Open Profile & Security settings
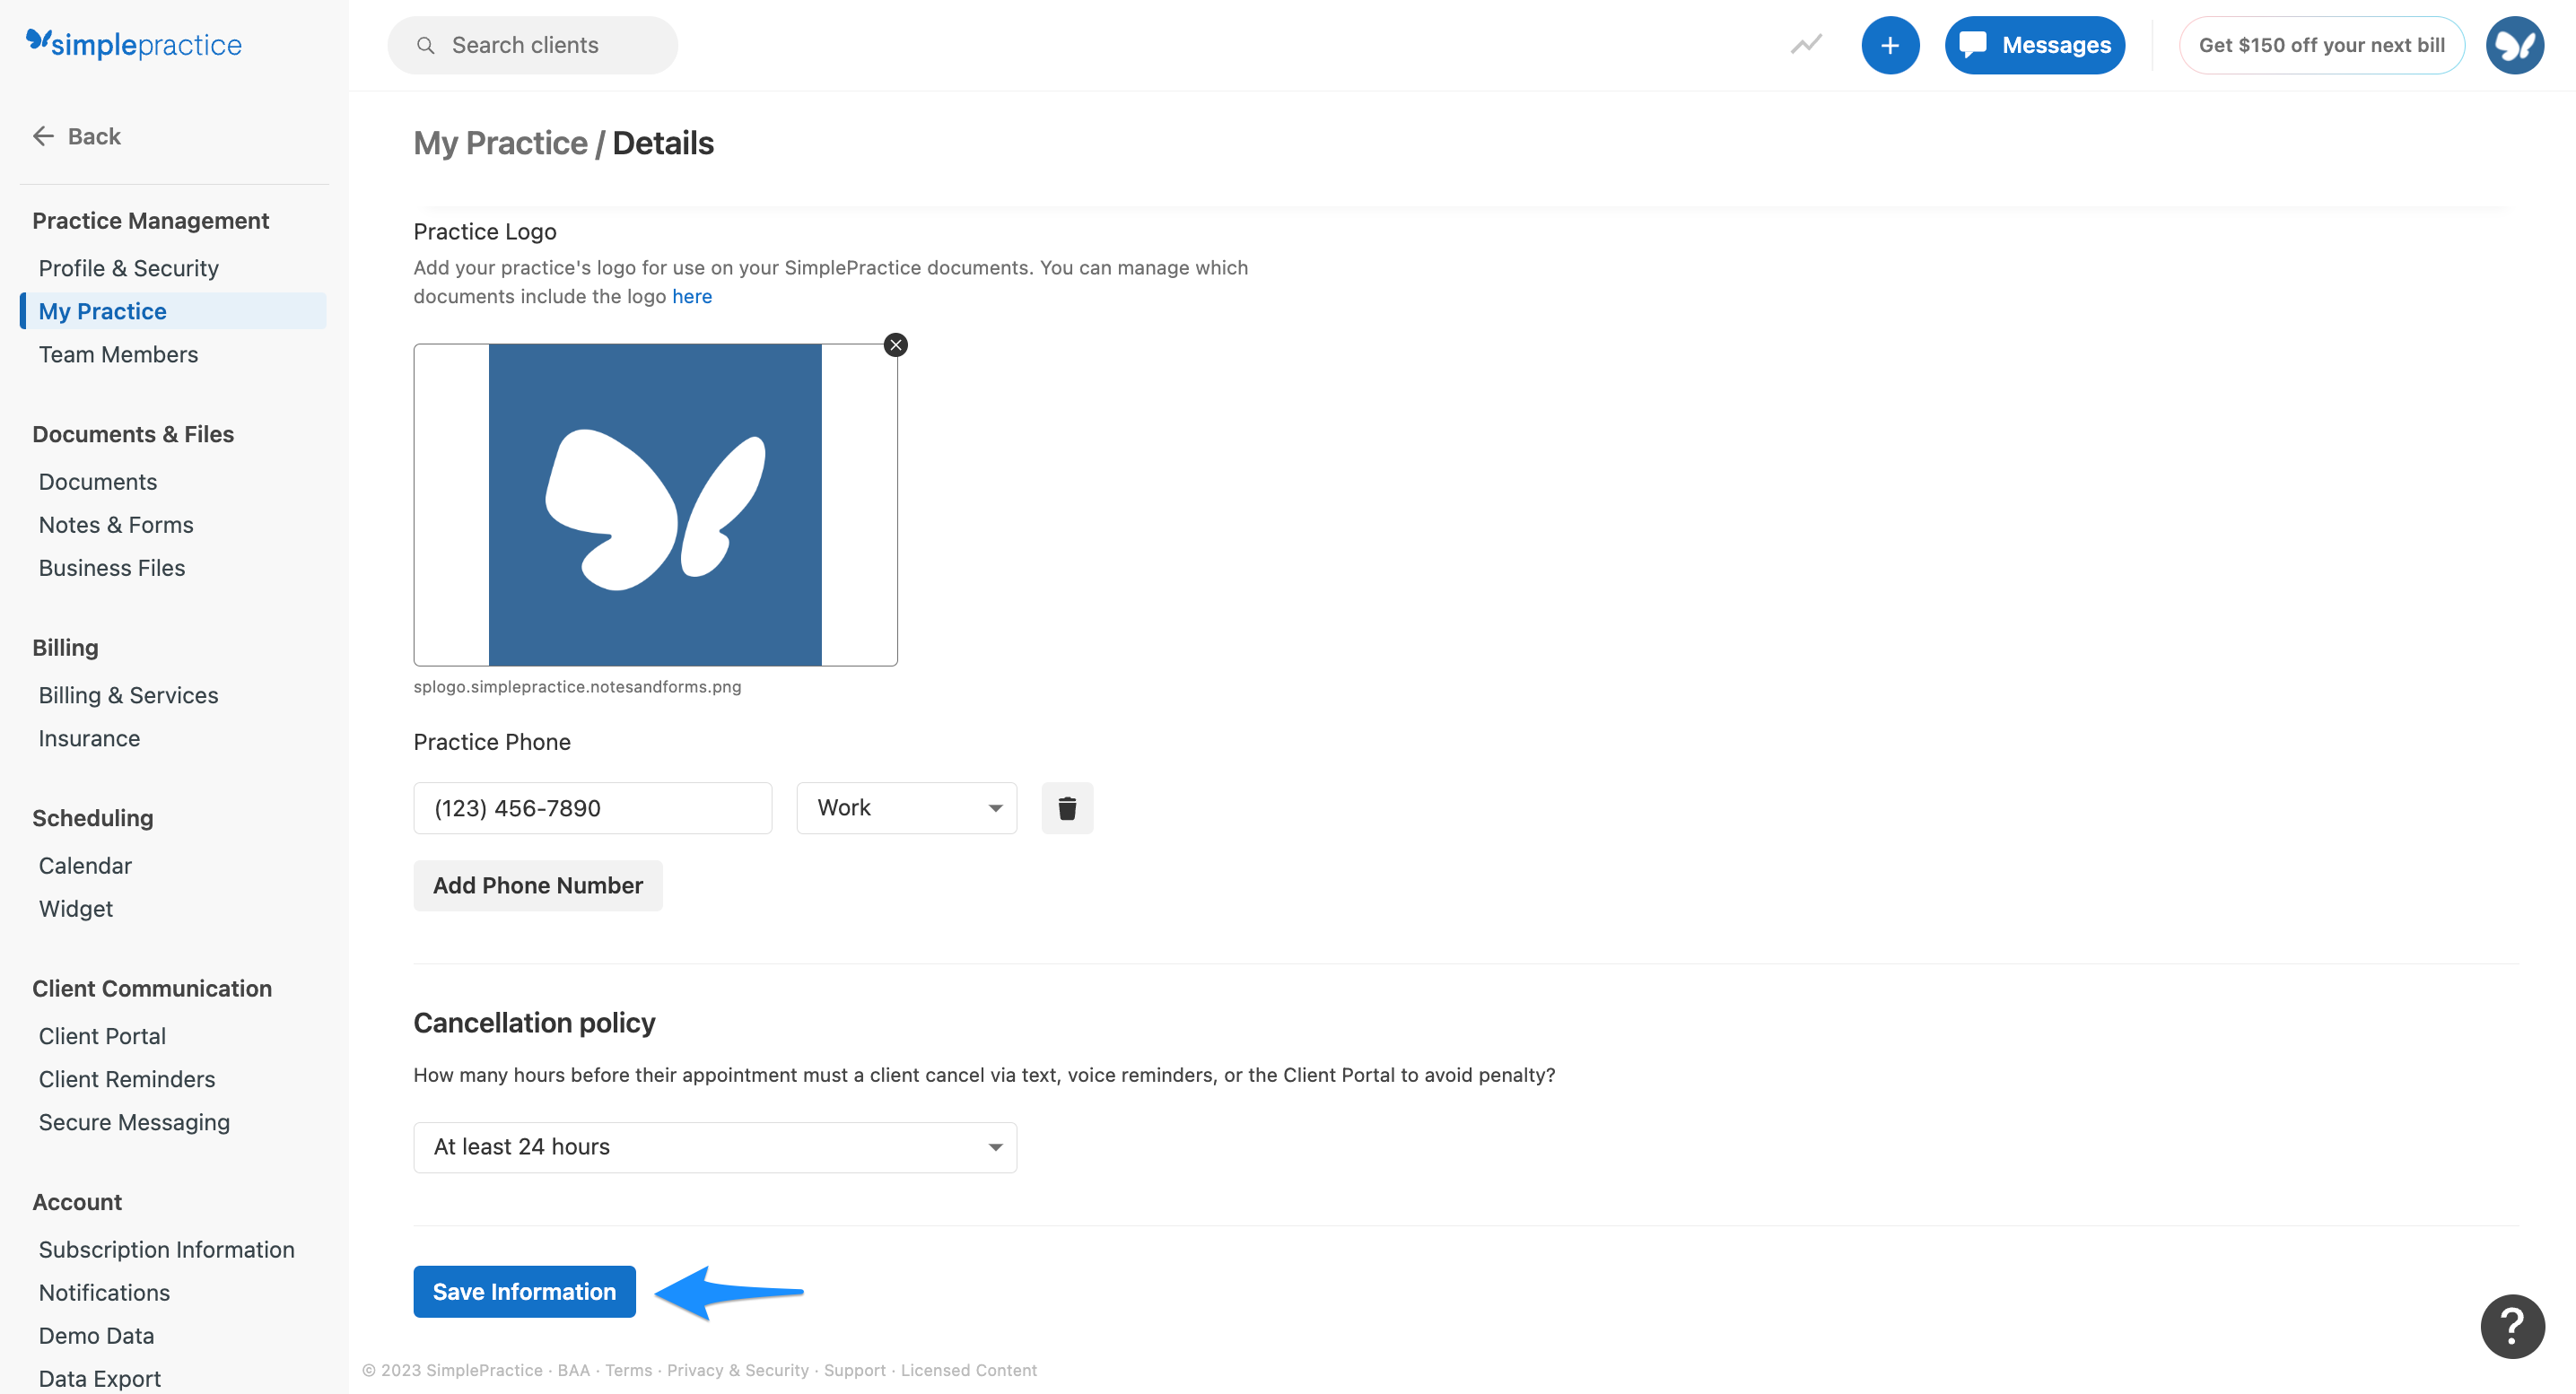The height and width of the screenshot is (1394, 2576). [x=128, y=268]
